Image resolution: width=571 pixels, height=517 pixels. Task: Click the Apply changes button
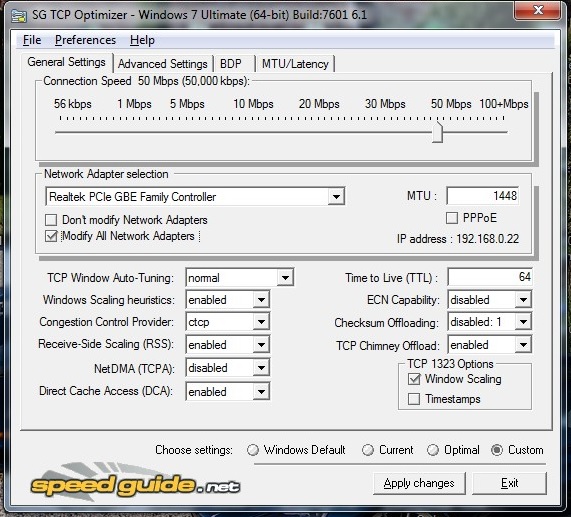[419, 483]
